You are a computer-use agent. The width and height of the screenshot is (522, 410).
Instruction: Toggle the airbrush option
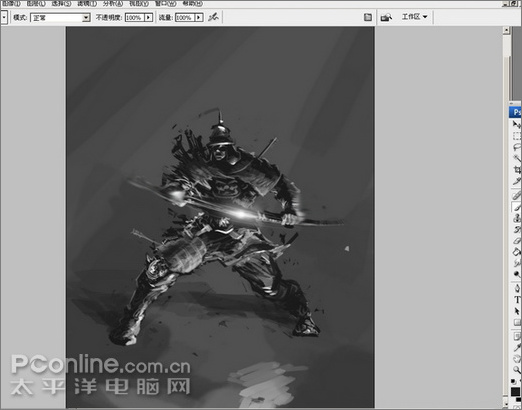pos(213,17)
